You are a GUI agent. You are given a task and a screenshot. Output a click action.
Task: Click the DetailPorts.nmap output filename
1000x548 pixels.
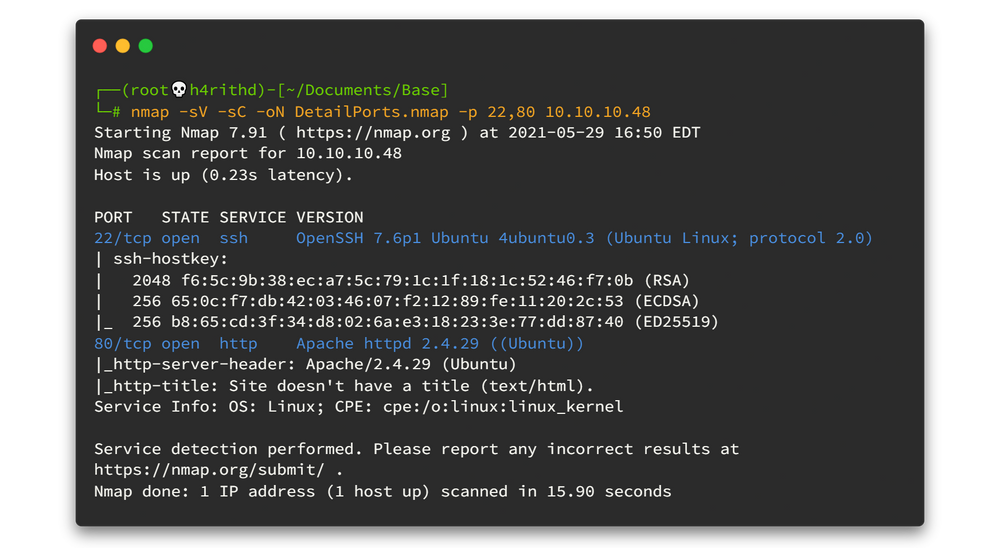(371, 112)
